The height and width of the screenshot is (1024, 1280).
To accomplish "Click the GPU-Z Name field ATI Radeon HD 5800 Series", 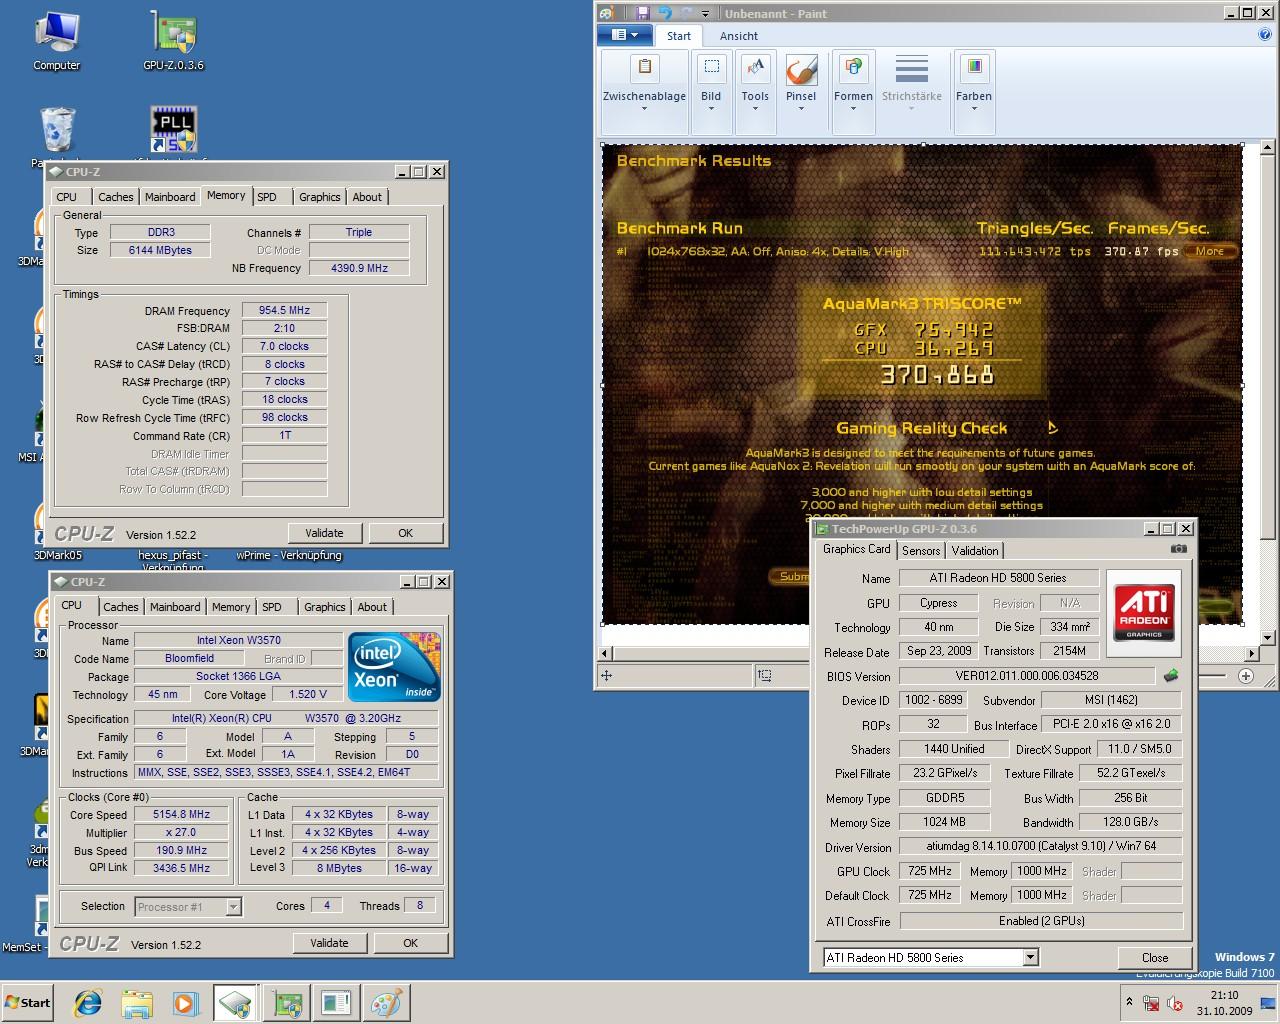I will coord(998,578).
